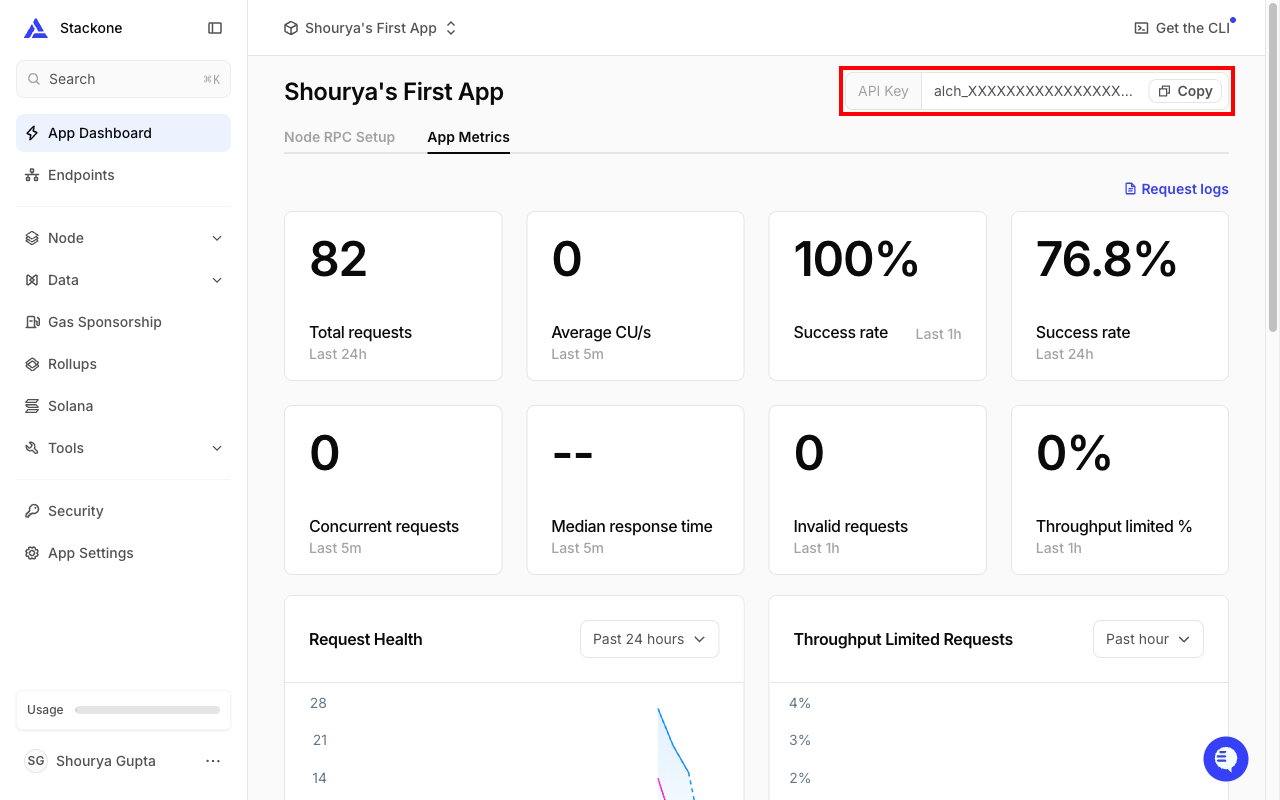Click the document icon beside Request logs
This screenshot has height=800, width=1280.
point(1130,189)
